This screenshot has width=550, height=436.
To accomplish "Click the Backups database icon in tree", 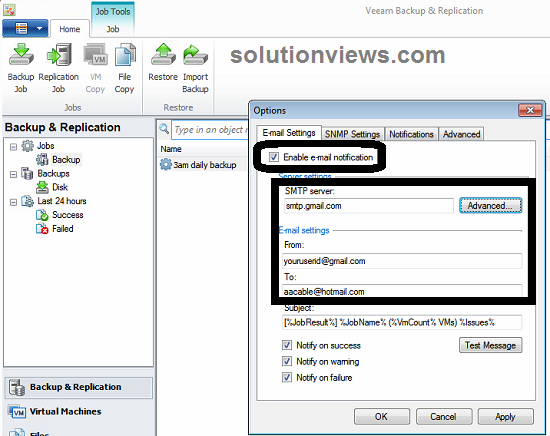I will coord(27,173).
